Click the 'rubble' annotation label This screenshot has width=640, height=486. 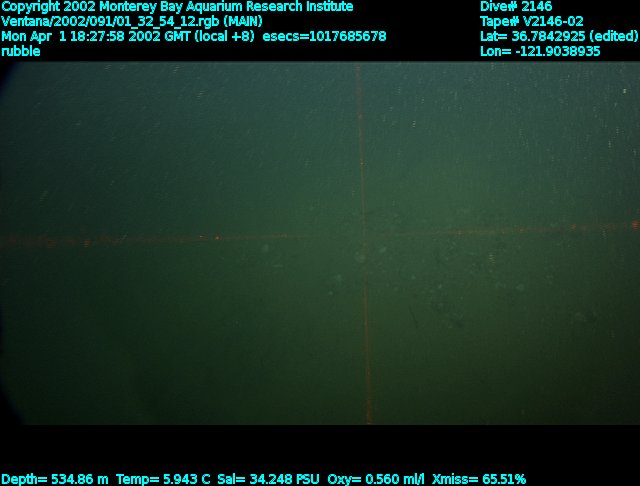21,51
